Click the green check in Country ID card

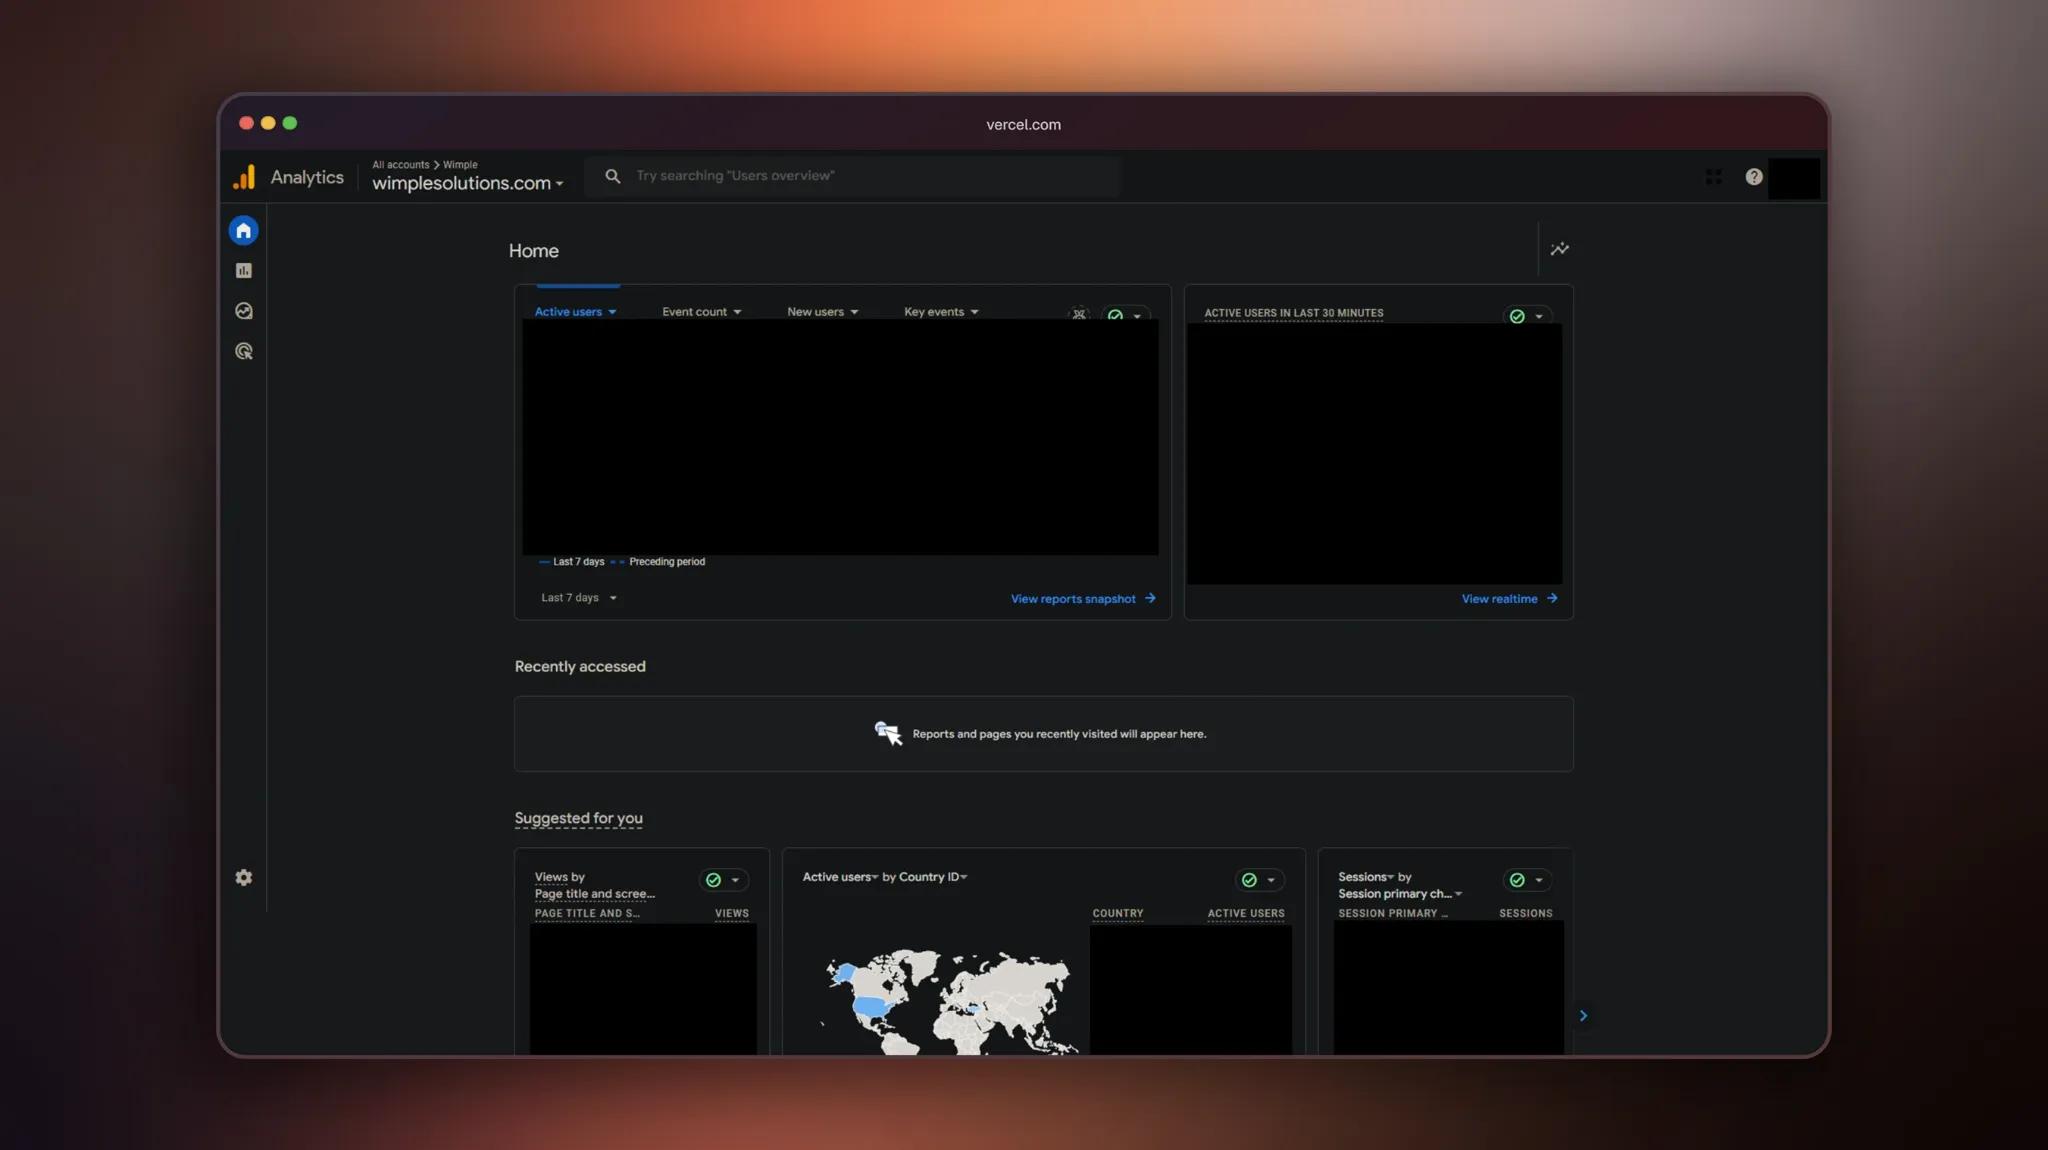tap(1249, 880)
